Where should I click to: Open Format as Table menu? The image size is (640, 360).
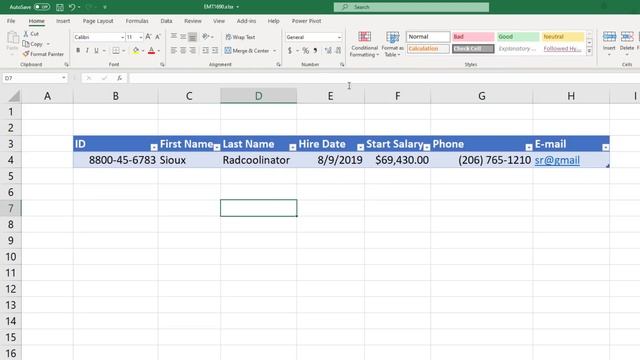click(x=392, y=44)
